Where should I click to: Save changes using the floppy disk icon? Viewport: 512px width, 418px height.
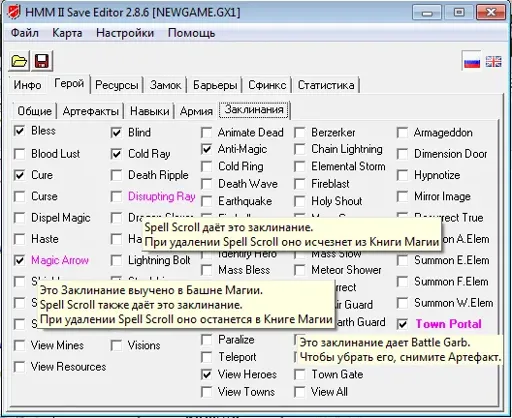coord(42,61)
